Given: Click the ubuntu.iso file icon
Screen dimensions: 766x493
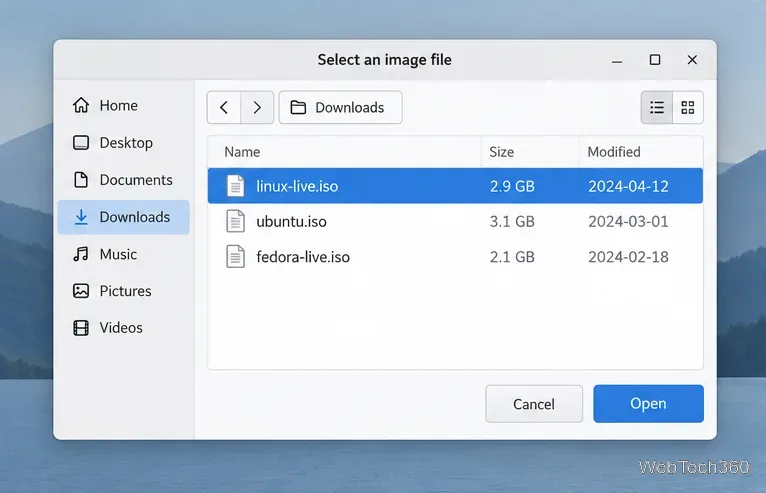Looking at the screenshot, I should point(235,221).
